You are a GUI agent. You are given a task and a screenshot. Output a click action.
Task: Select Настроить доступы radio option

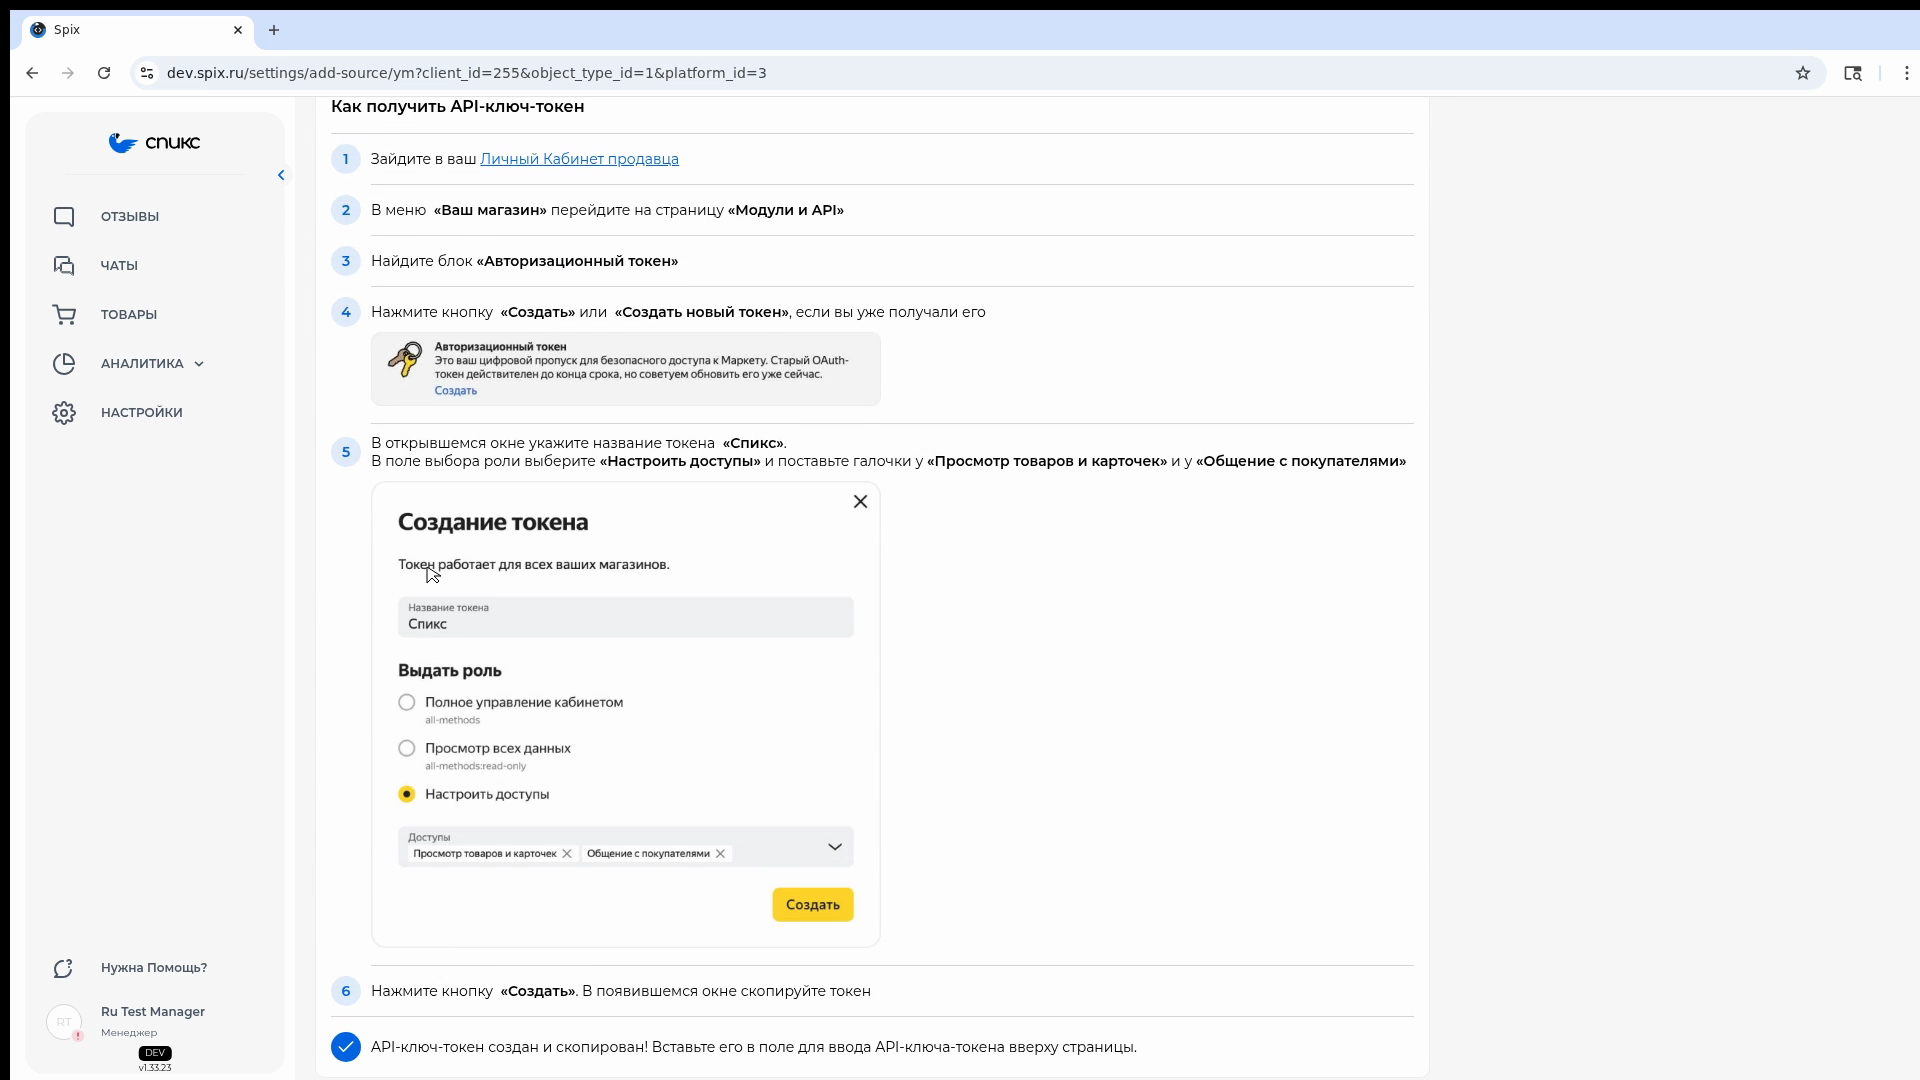(x=407, y=795)
